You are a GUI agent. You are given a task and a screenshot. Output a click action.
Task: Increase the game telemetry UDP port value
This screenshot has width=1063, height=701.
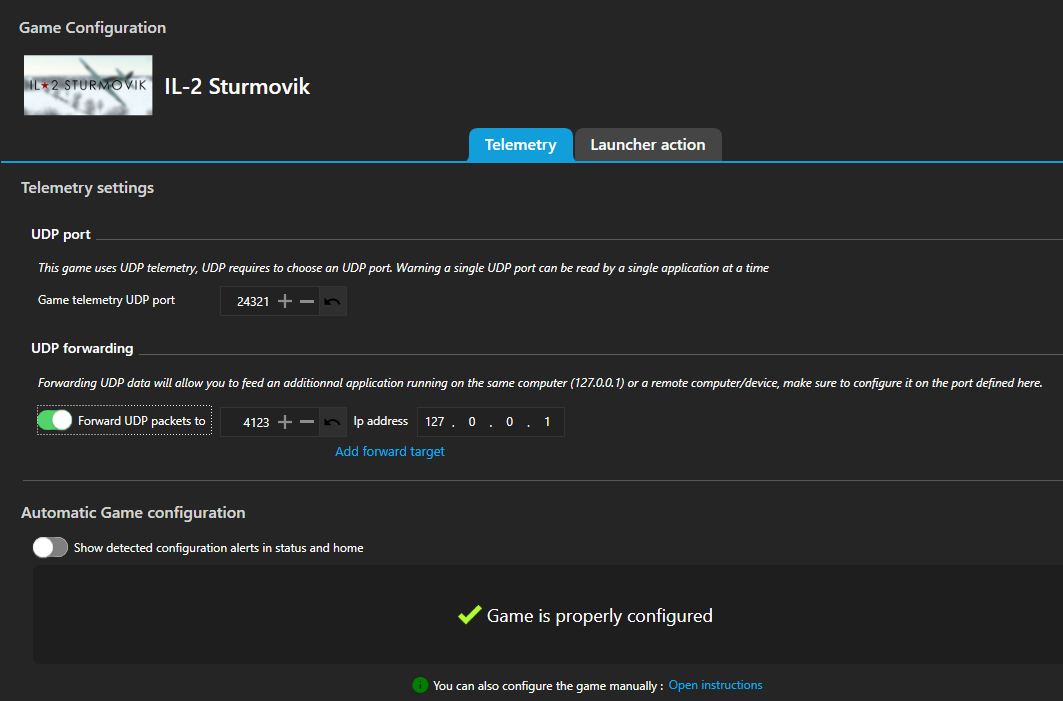285,301
